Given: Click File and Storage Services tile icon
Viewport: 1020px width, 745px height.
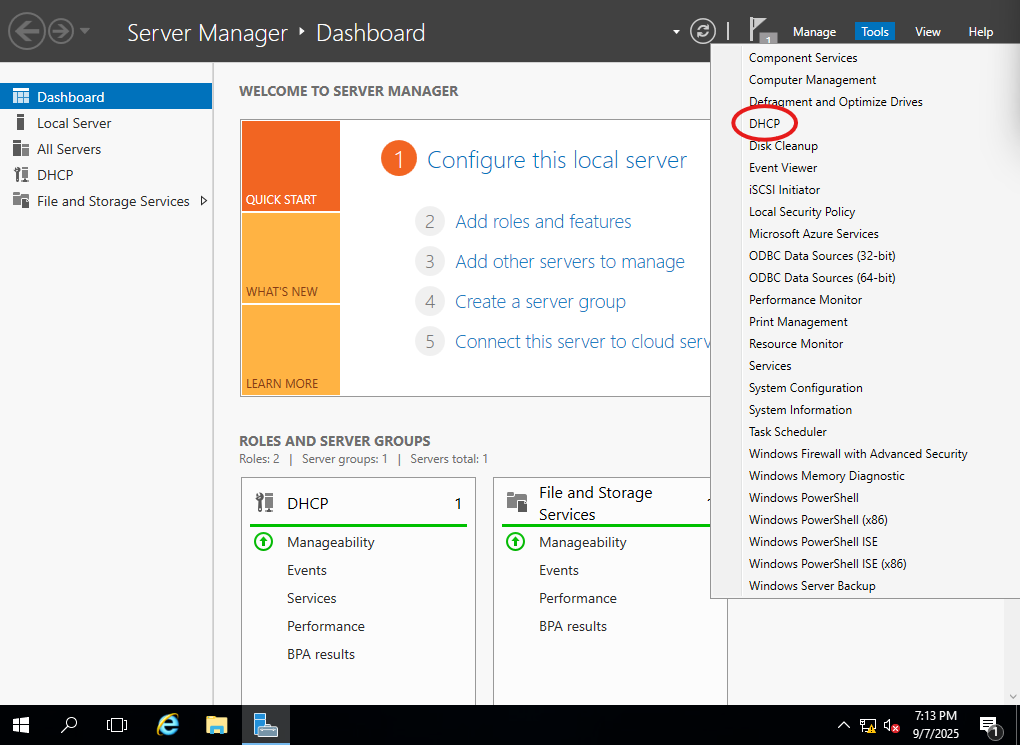Looking at the screenshot, I should click(x=517, y=503).
